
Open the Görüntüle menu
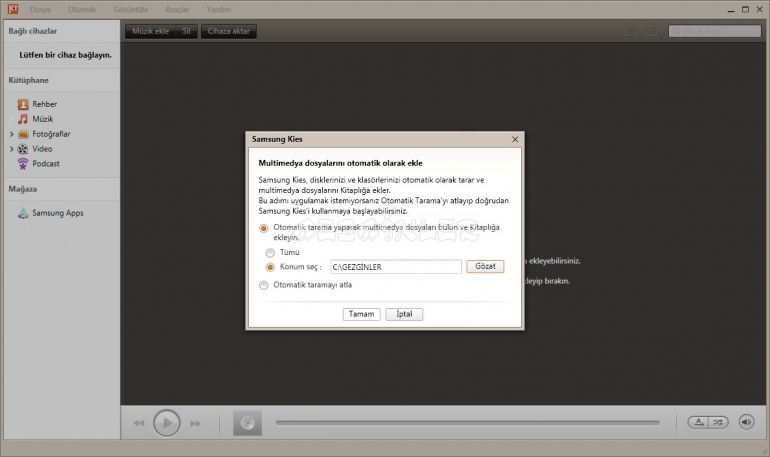click(x=131, y=9)
